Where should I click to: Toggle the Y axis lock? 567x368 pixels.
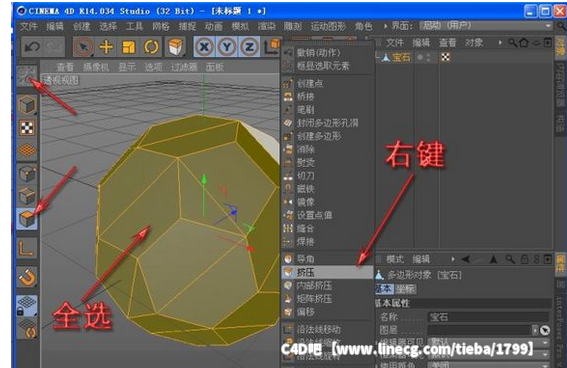pos(227,47)
